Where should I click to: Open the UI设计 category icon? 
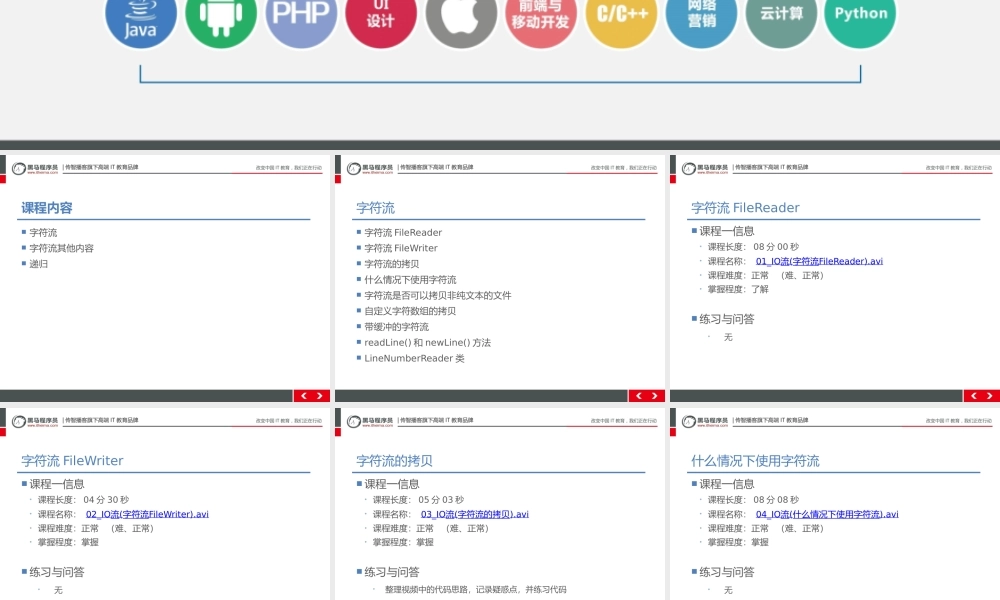pos(381,16)
